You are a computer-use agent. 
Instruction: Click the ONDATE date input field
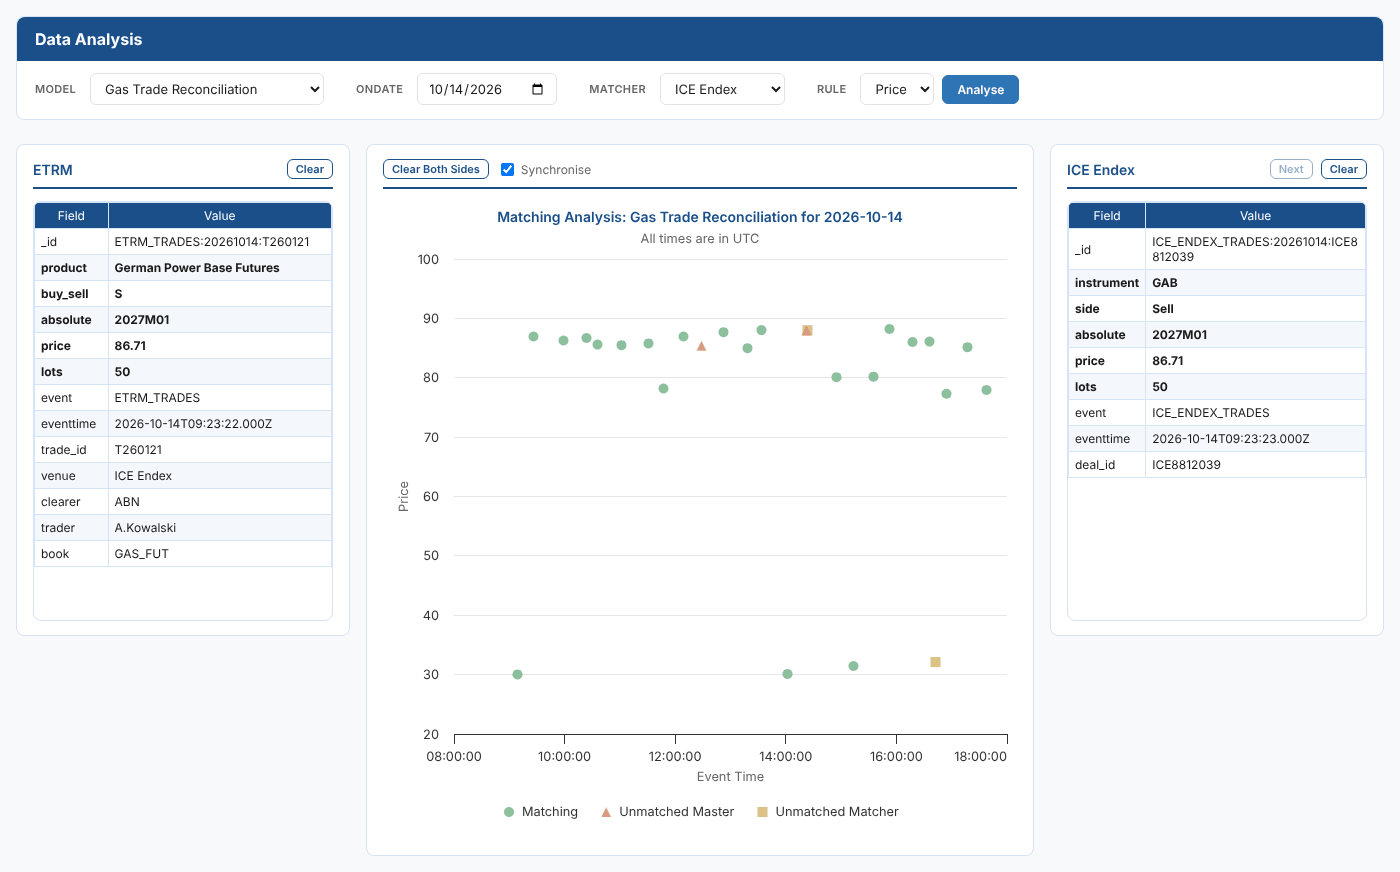click(x=486, y=89)
